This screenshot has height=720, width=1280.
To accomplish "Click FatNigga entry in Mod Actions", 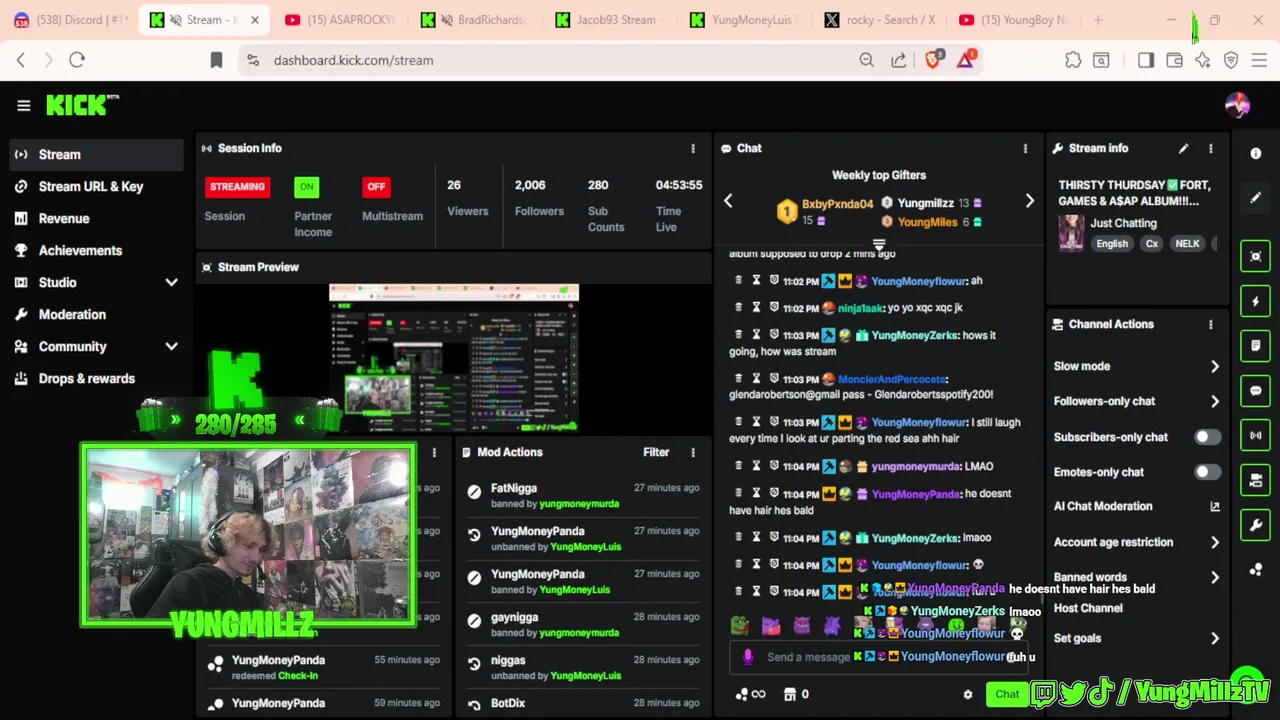I will click(x=582, y=495).
